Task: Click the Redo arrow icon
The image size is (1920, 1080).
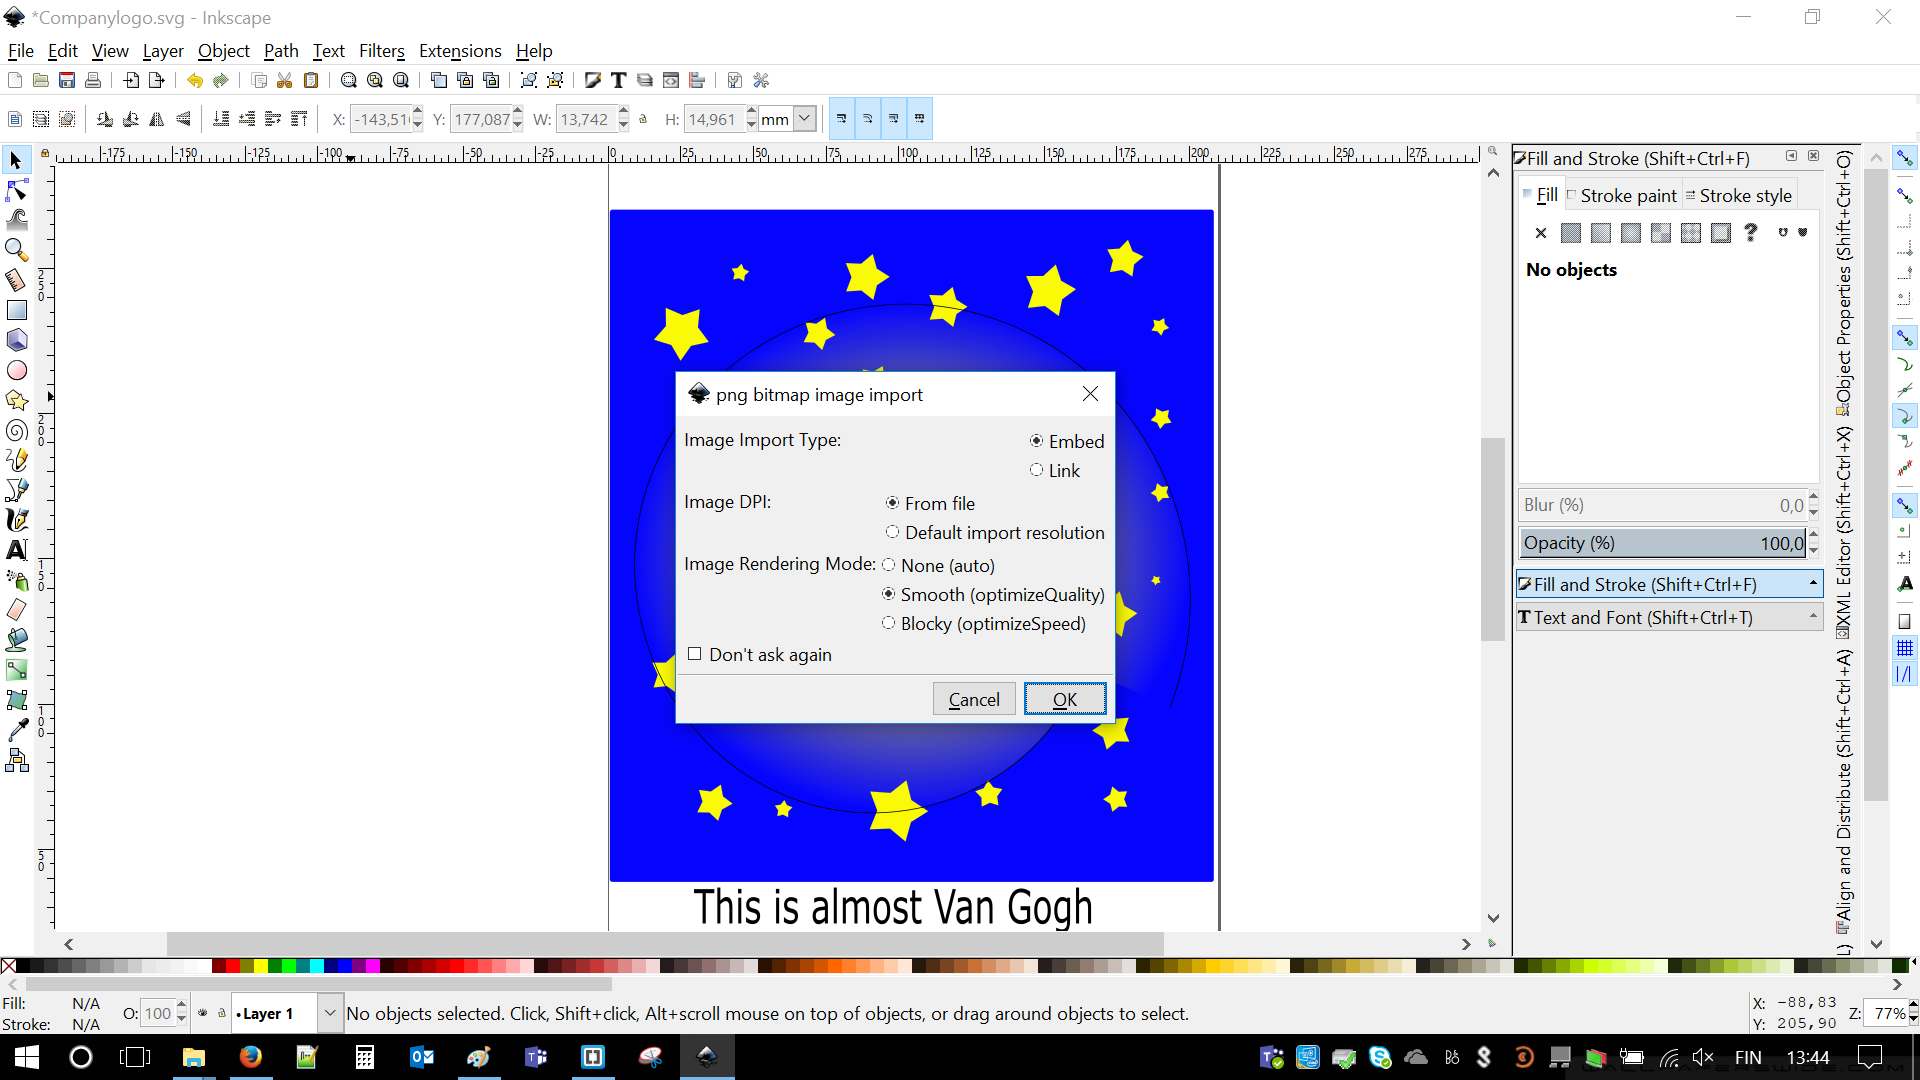Action: (x=221, y=80)
